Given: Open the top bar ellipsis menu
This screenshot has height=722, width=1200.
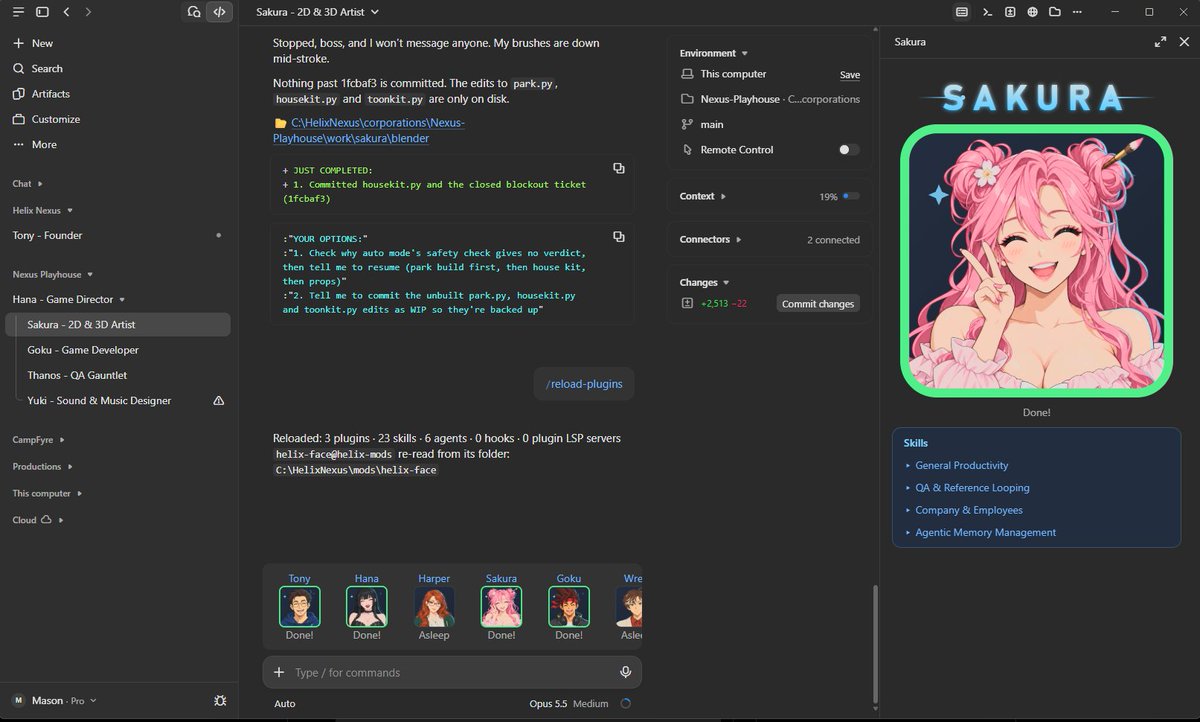Looking at the screenshot, I should tap(1077, 12).
